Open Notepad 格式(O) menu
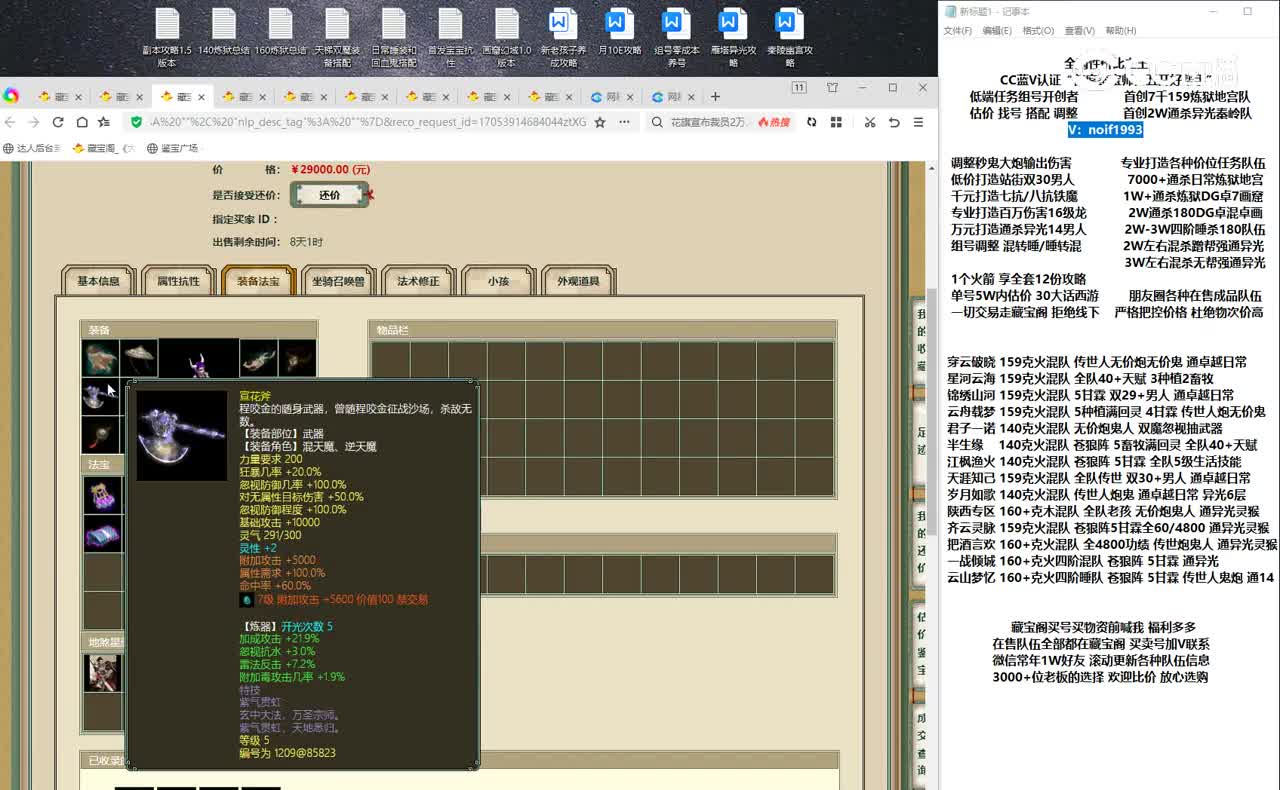This screenshot has width=1280, height=790. pyautogui.click(x=1038, y=31)
